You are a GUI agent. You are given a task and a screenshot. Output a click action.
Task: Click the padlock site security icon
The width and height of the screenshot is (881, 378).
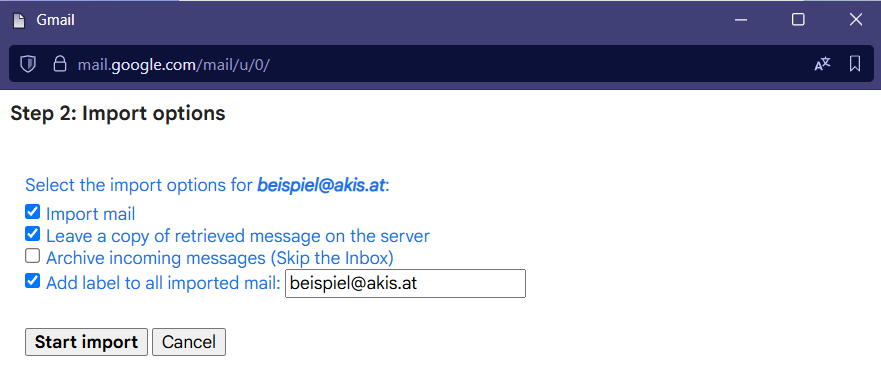click(x=59, y=63)
